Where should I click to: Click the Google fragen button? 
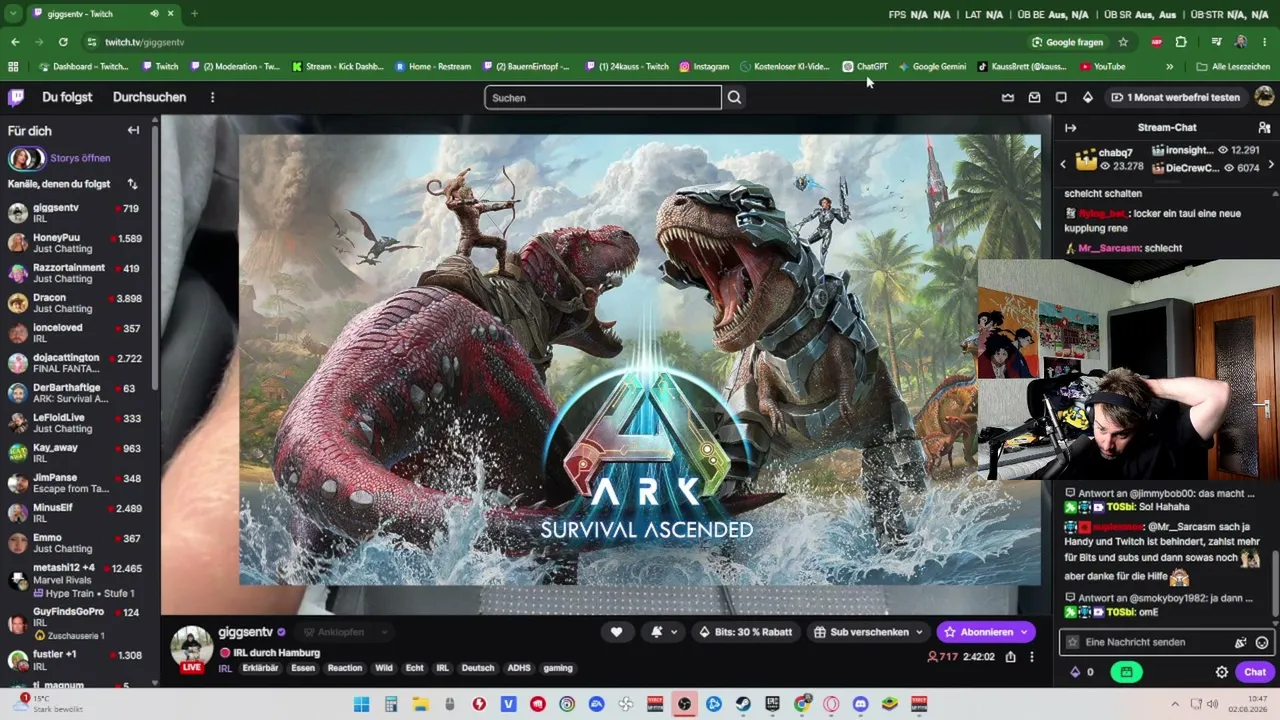tap(1067, 42)
